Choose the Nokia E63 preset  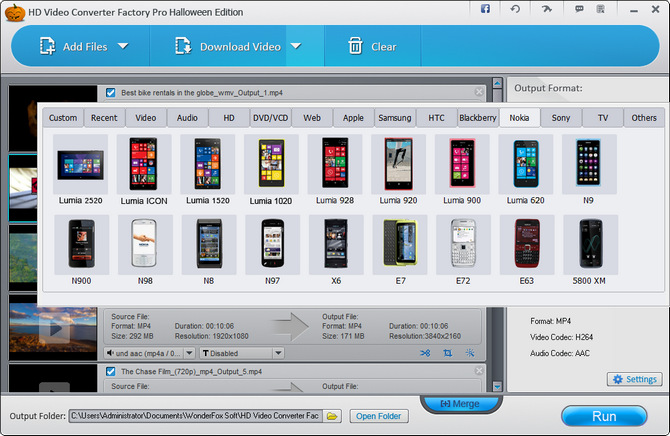527,250
